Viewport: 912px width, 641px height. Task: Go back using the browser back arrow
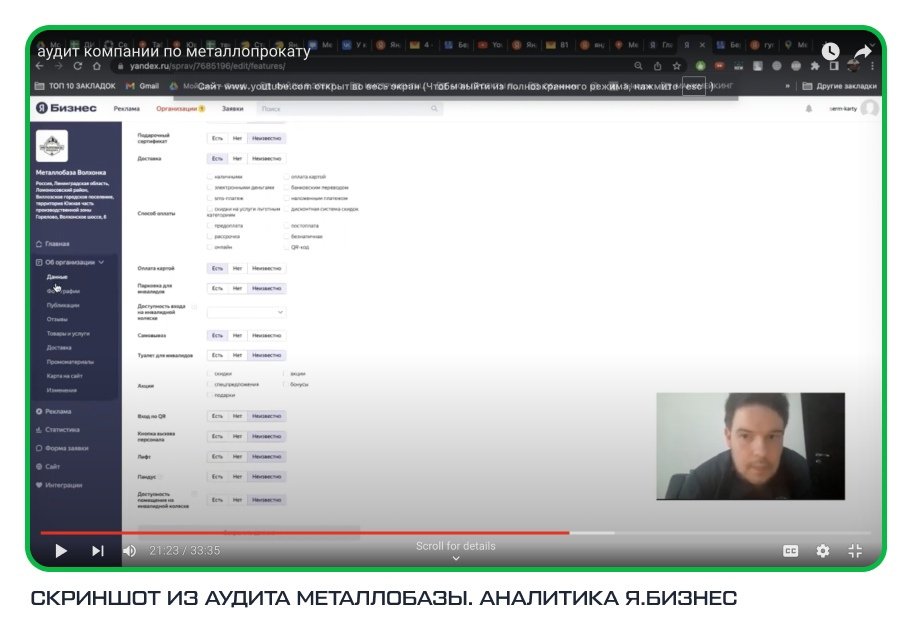[40, 66]
